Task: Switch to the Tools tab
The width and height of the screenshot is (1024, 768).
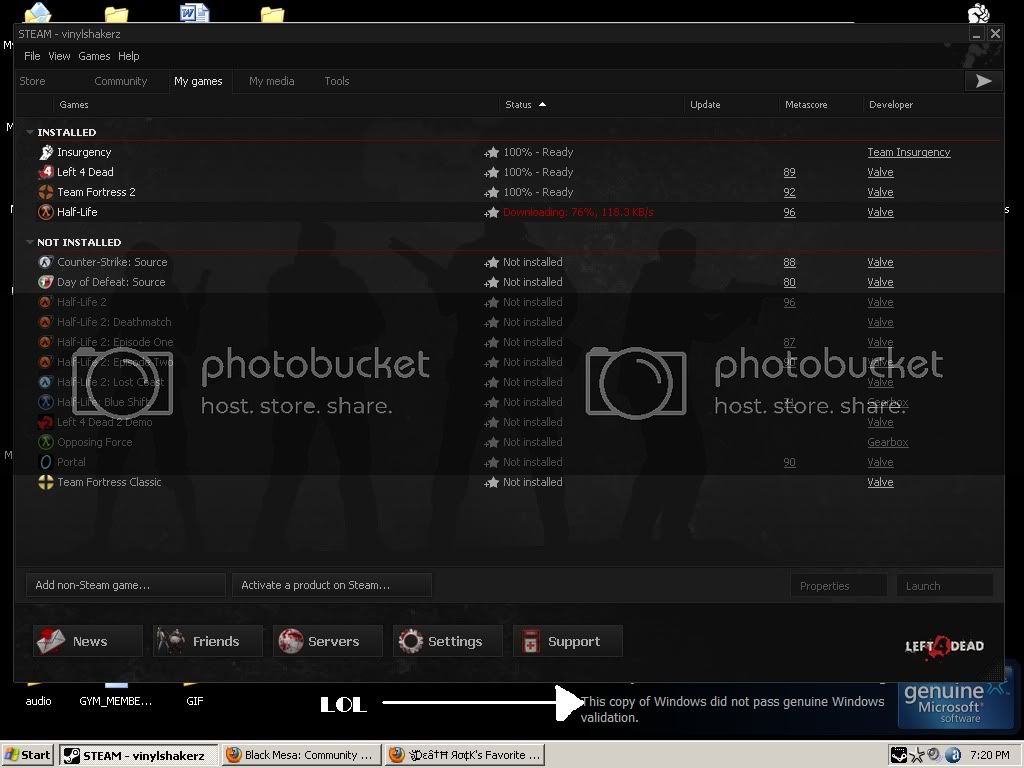Action: [337, 81]
